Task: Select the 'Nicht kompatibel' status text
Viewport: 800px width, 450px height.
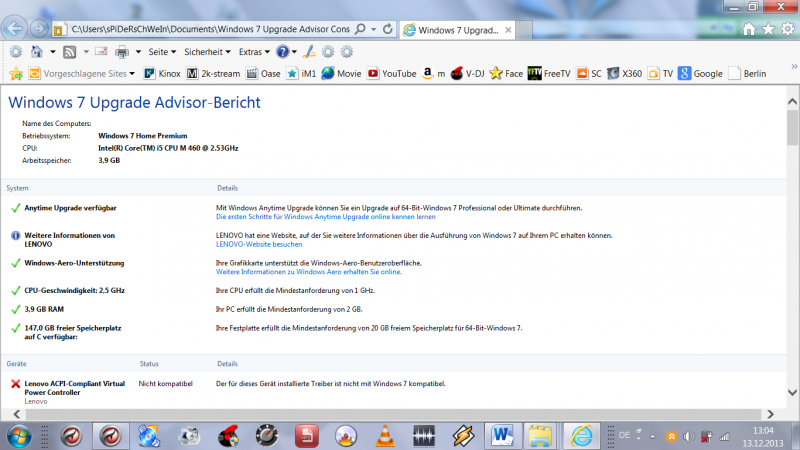Action: (x=165, y=384)
